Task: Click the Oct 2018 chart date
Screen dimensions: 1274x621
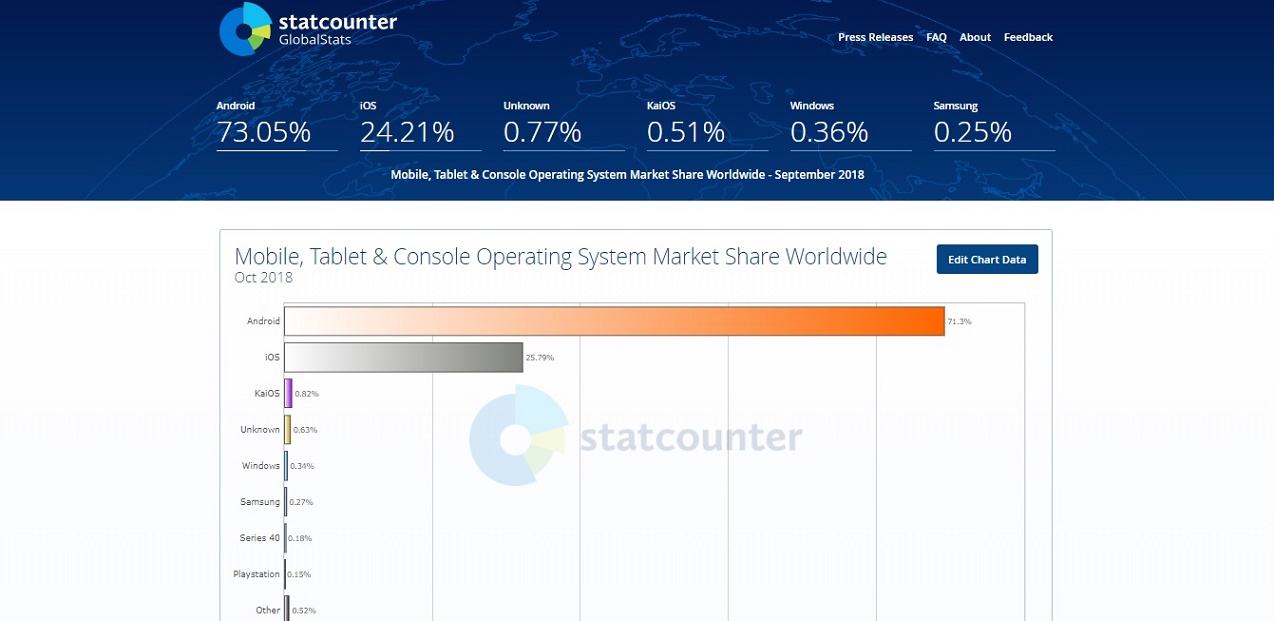Action: coord(264,277)
